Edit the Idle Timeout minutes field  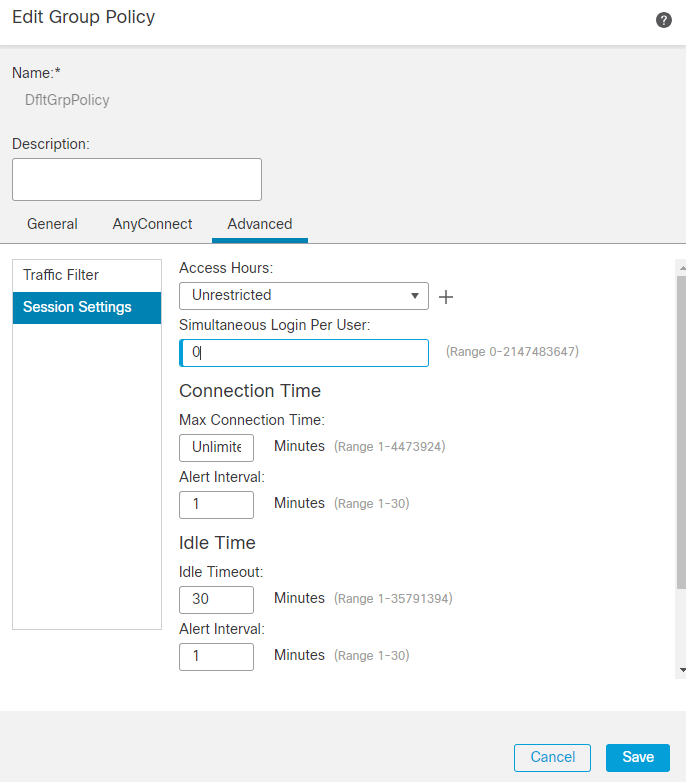(x=216, y=599)
